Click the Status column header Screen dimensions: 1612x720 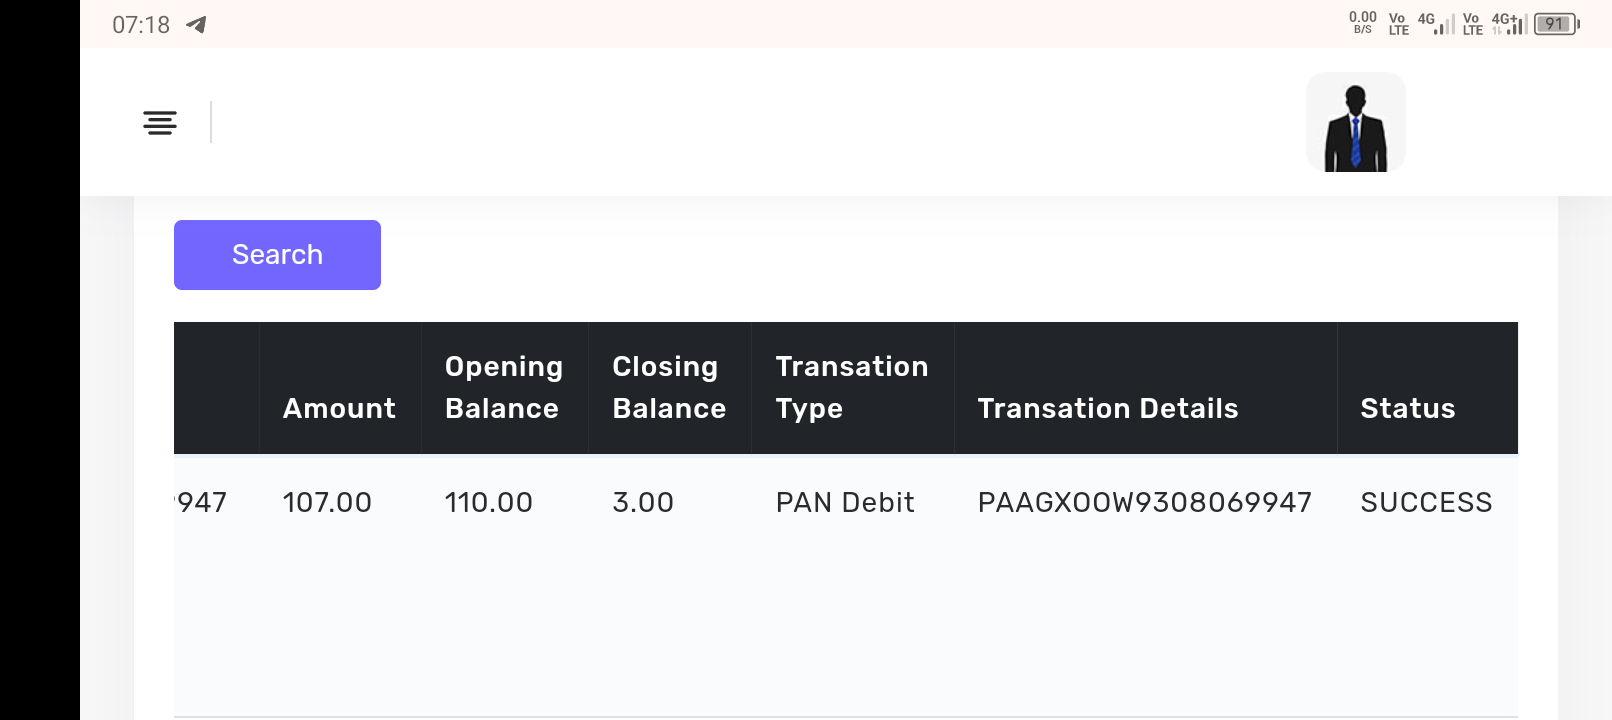[1407, 408]
